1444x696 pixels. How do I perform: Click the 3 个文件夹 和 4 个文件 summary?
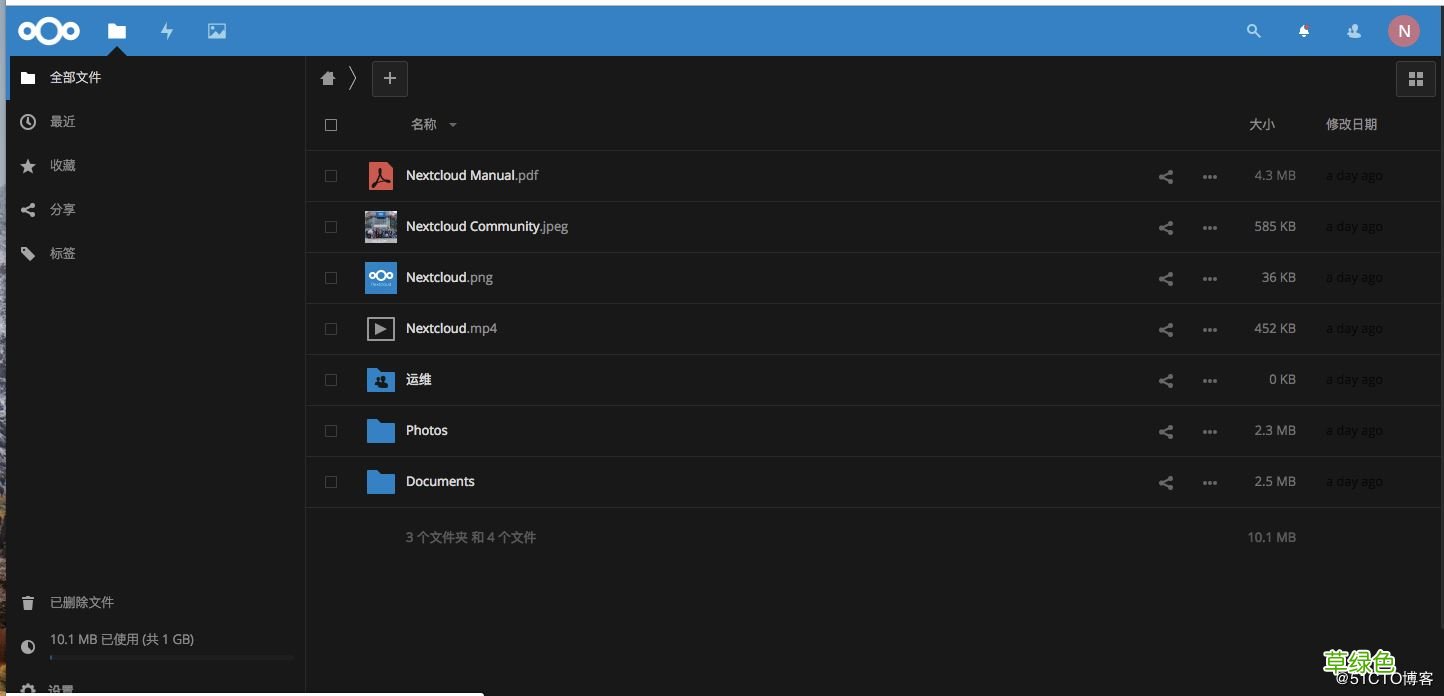[x=471, y=538]
